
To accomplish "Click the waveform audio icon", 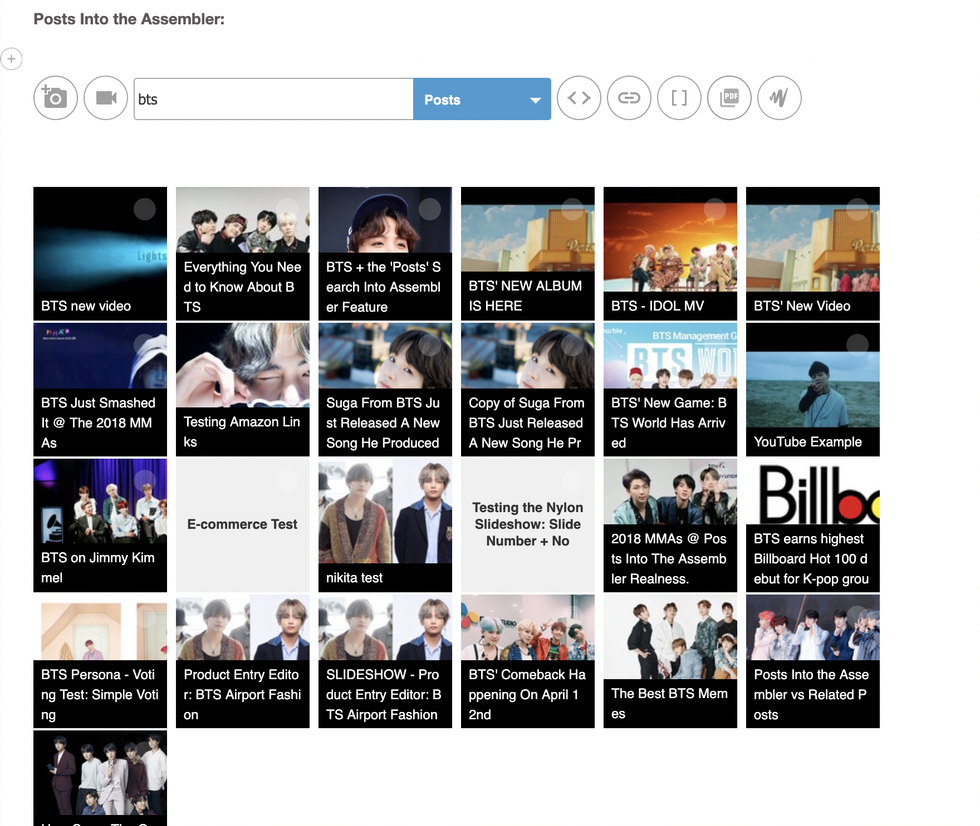I will coord(779,98).
